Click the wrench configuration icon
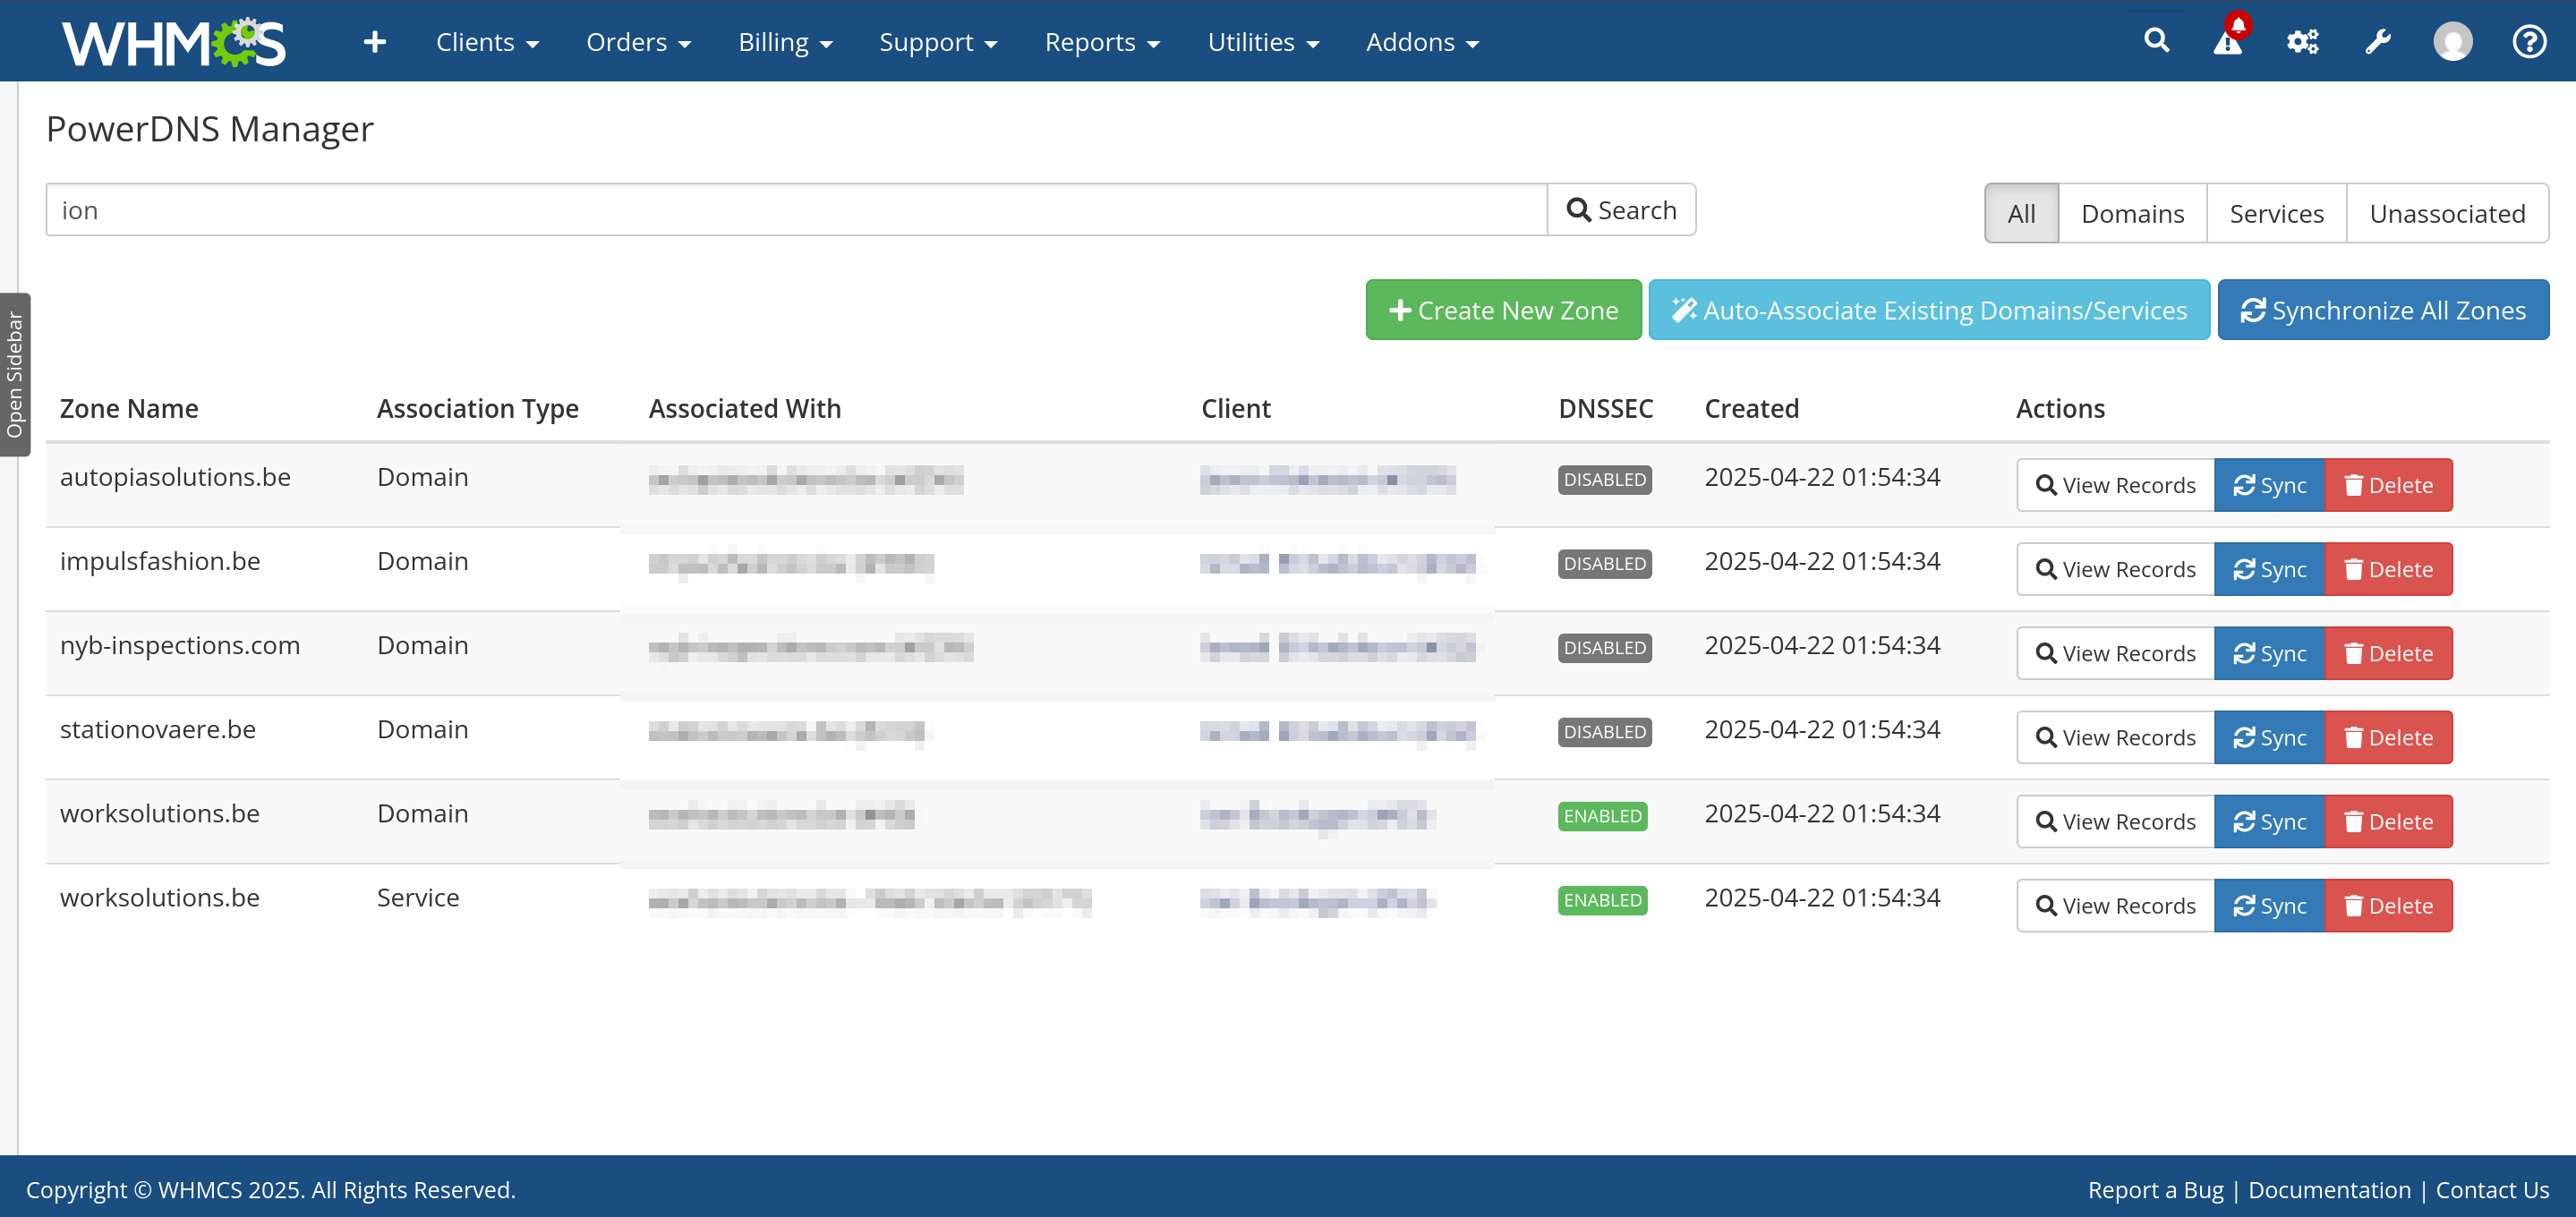Image resolution: width=2576 pixels, height=1217 pixels. pyautogui.click(x=2377, y=42)
